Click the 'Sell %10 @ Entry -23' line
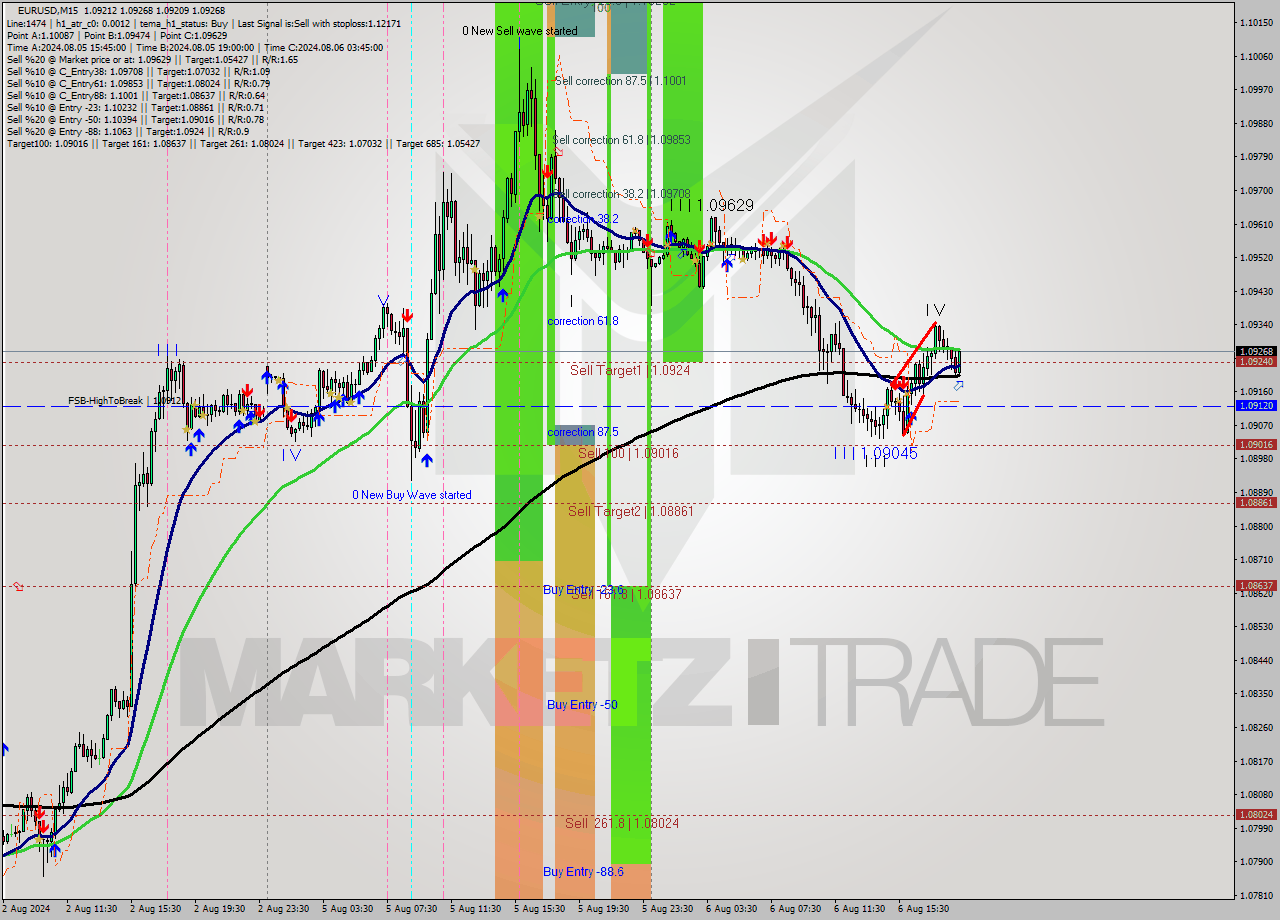 click(135, 107)
